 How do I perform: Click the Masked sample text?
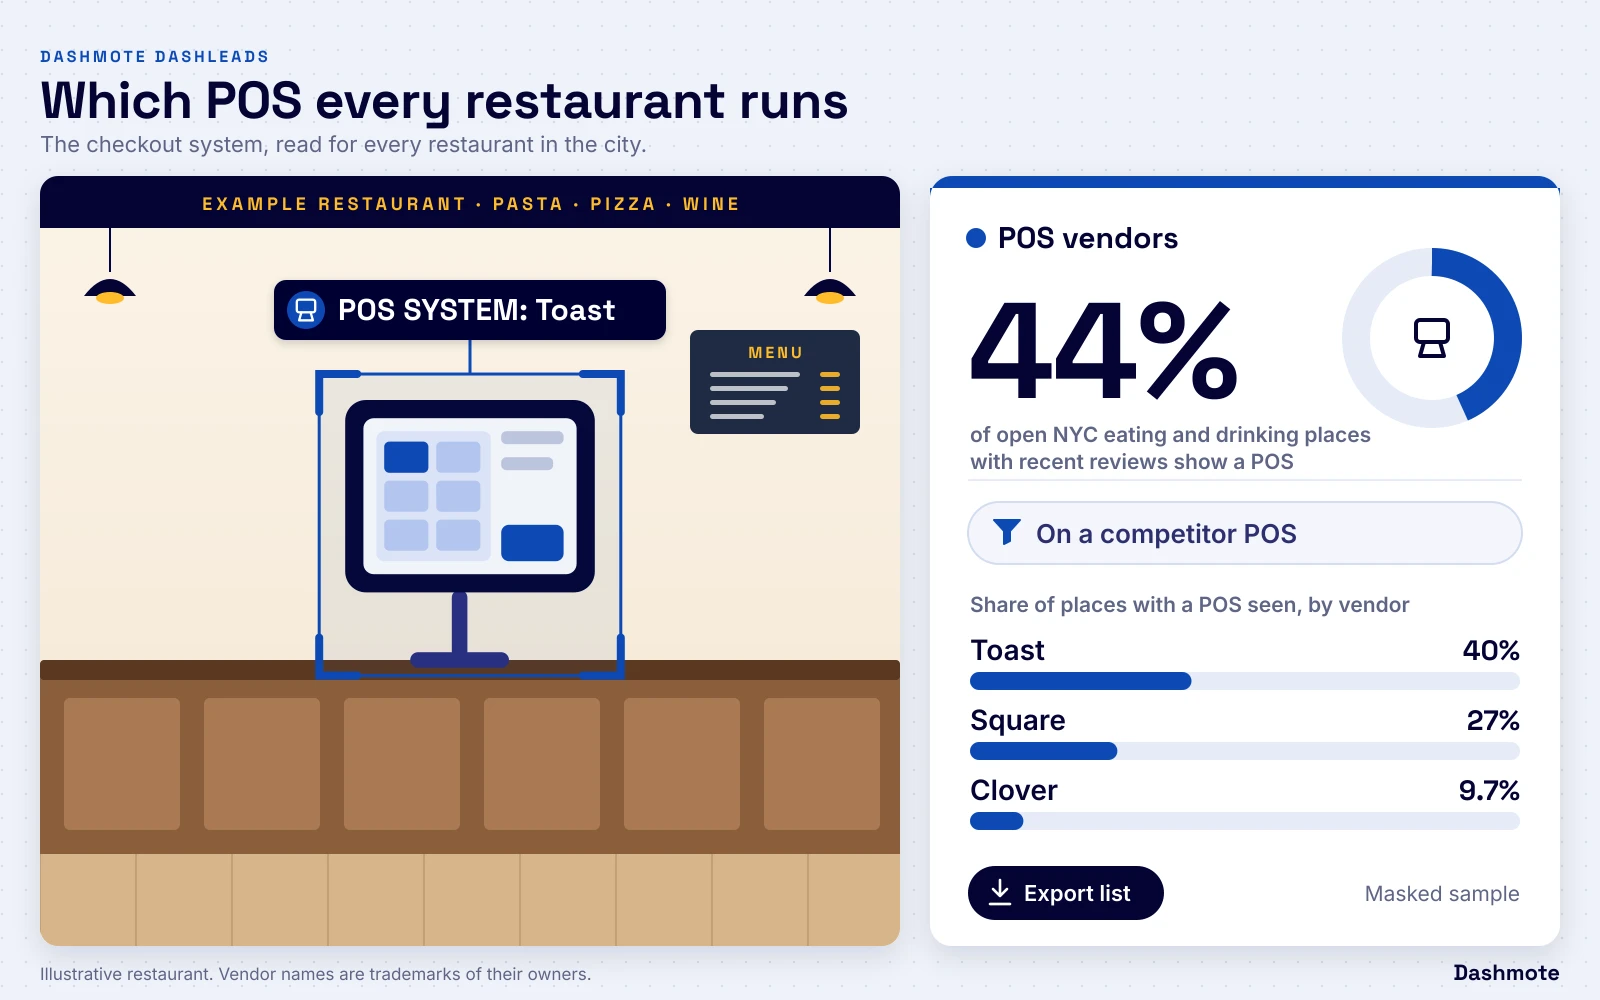click(x=1442, y=893)
